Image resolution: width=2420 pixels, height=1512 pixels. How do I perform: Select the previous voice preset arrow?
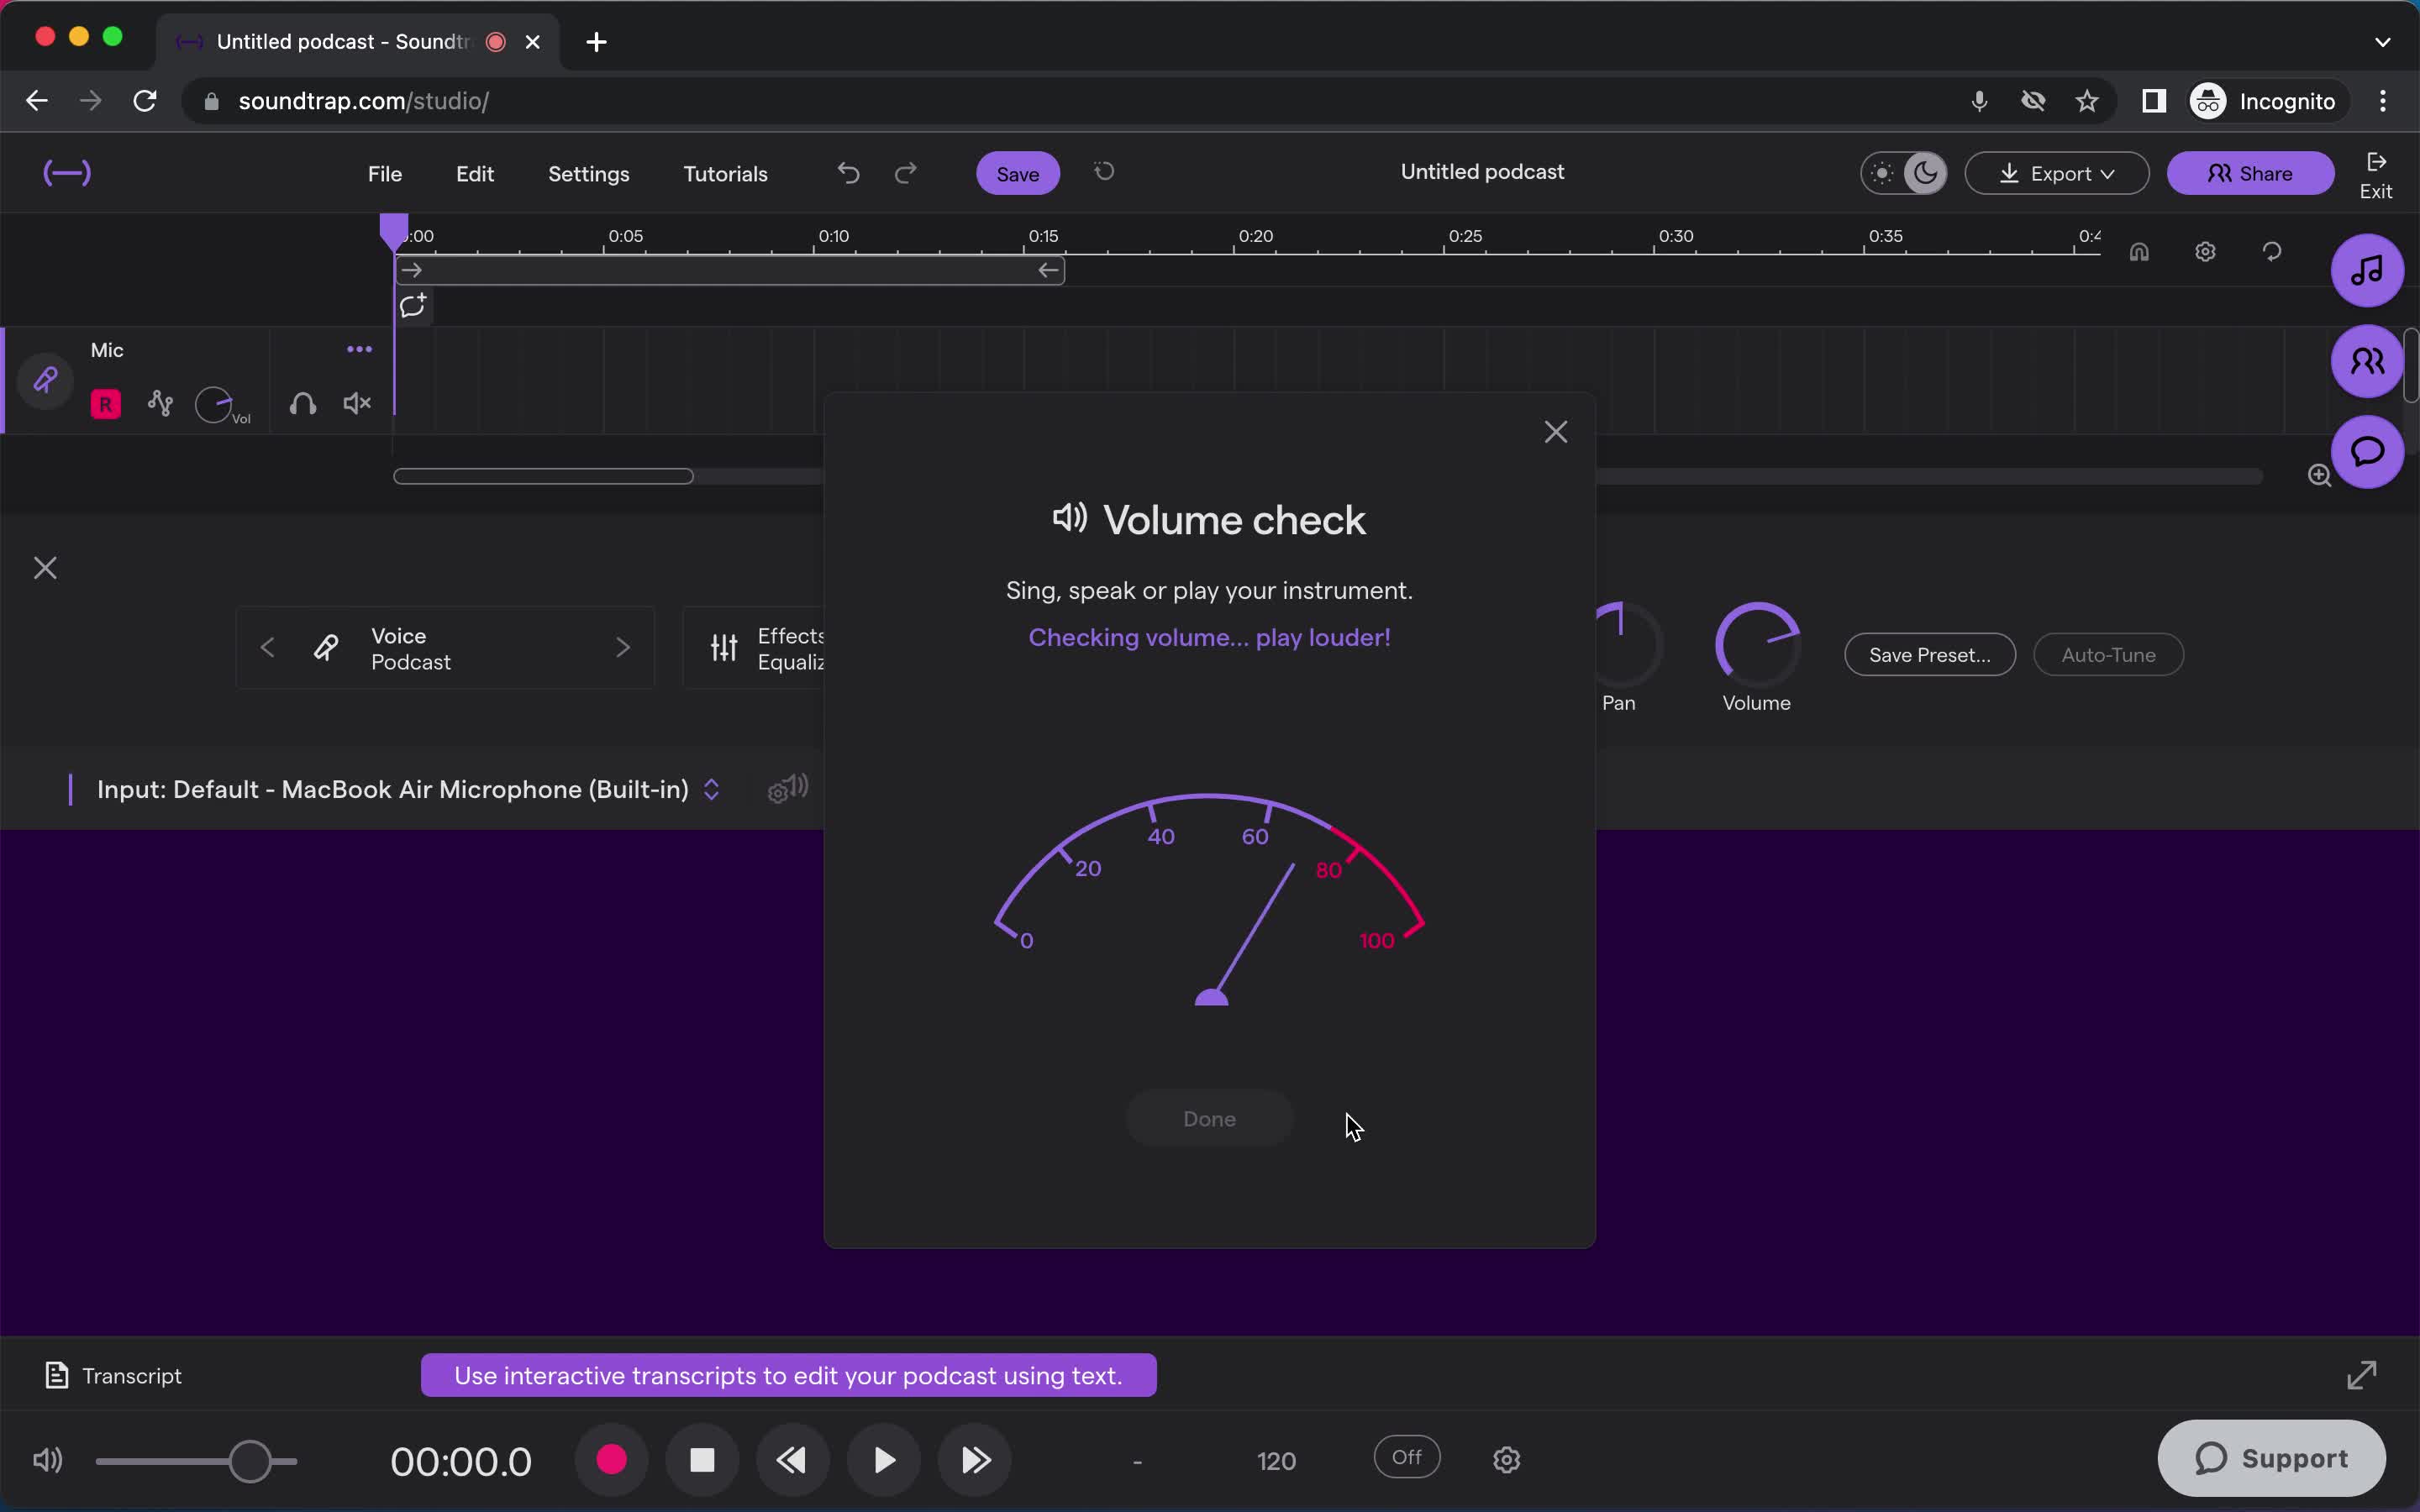[x=267, y=648]
